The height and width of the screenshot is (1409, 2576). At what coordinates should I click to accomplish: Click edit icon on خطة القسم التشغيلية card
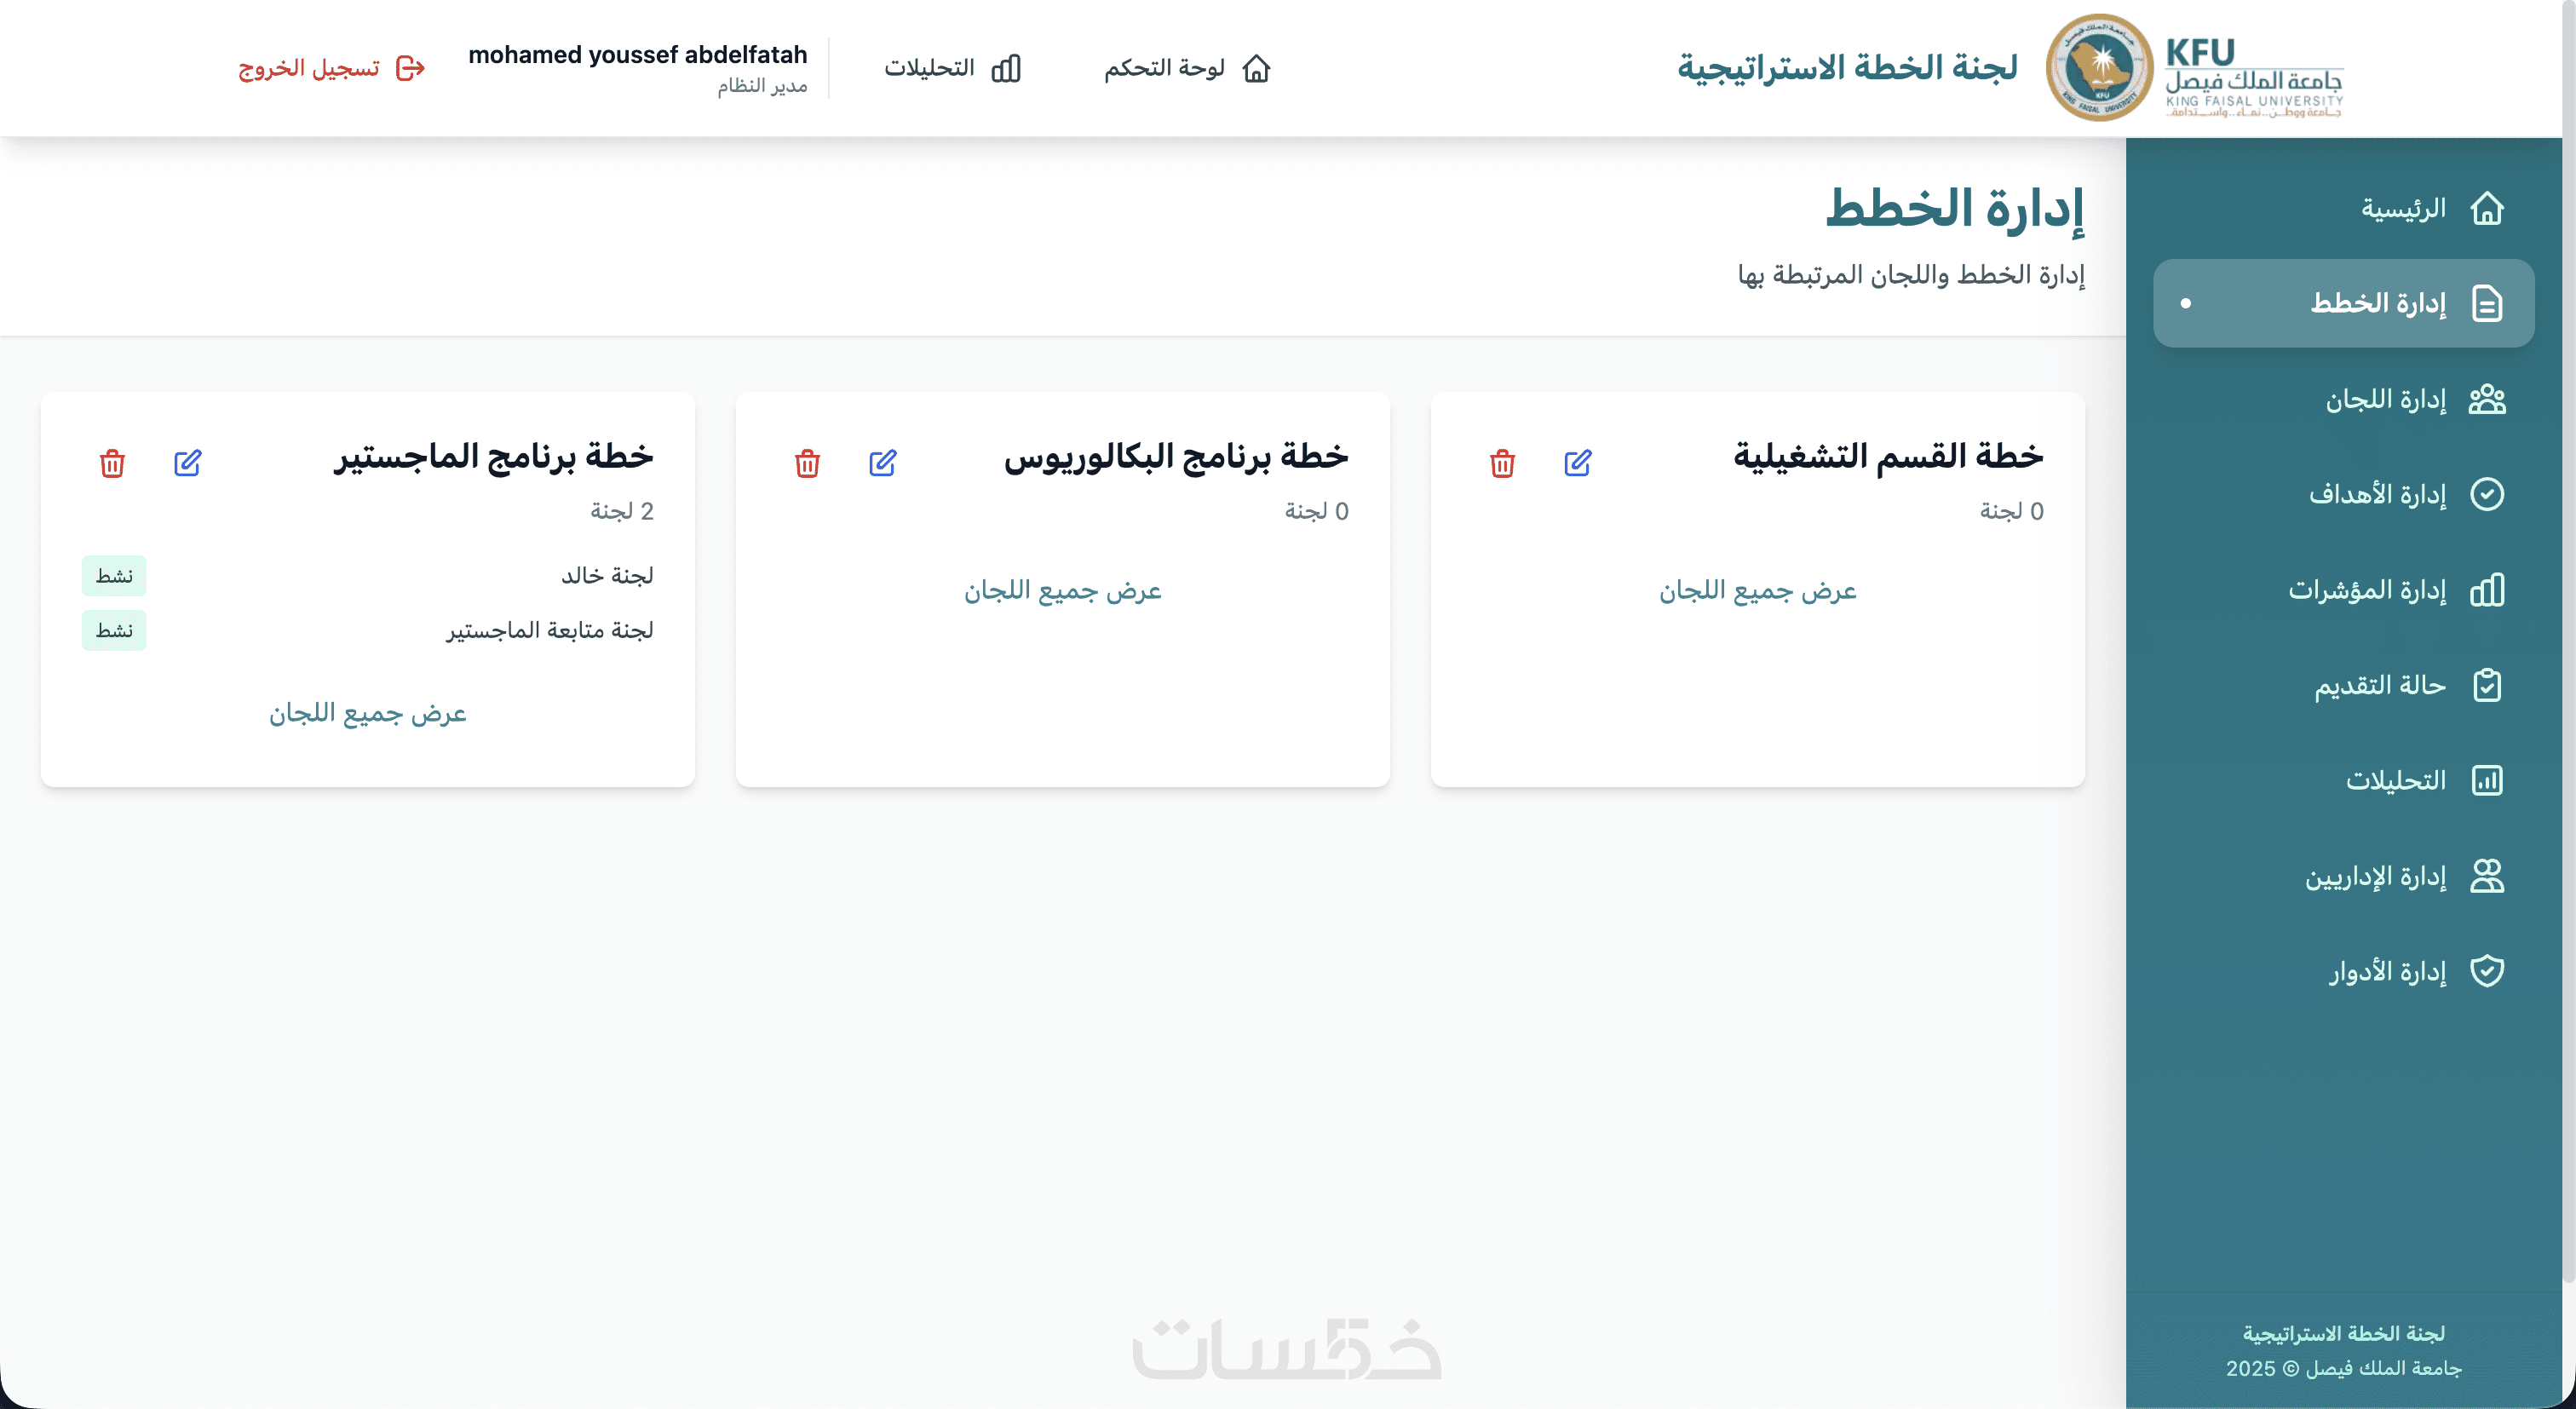coord(1577,463)
